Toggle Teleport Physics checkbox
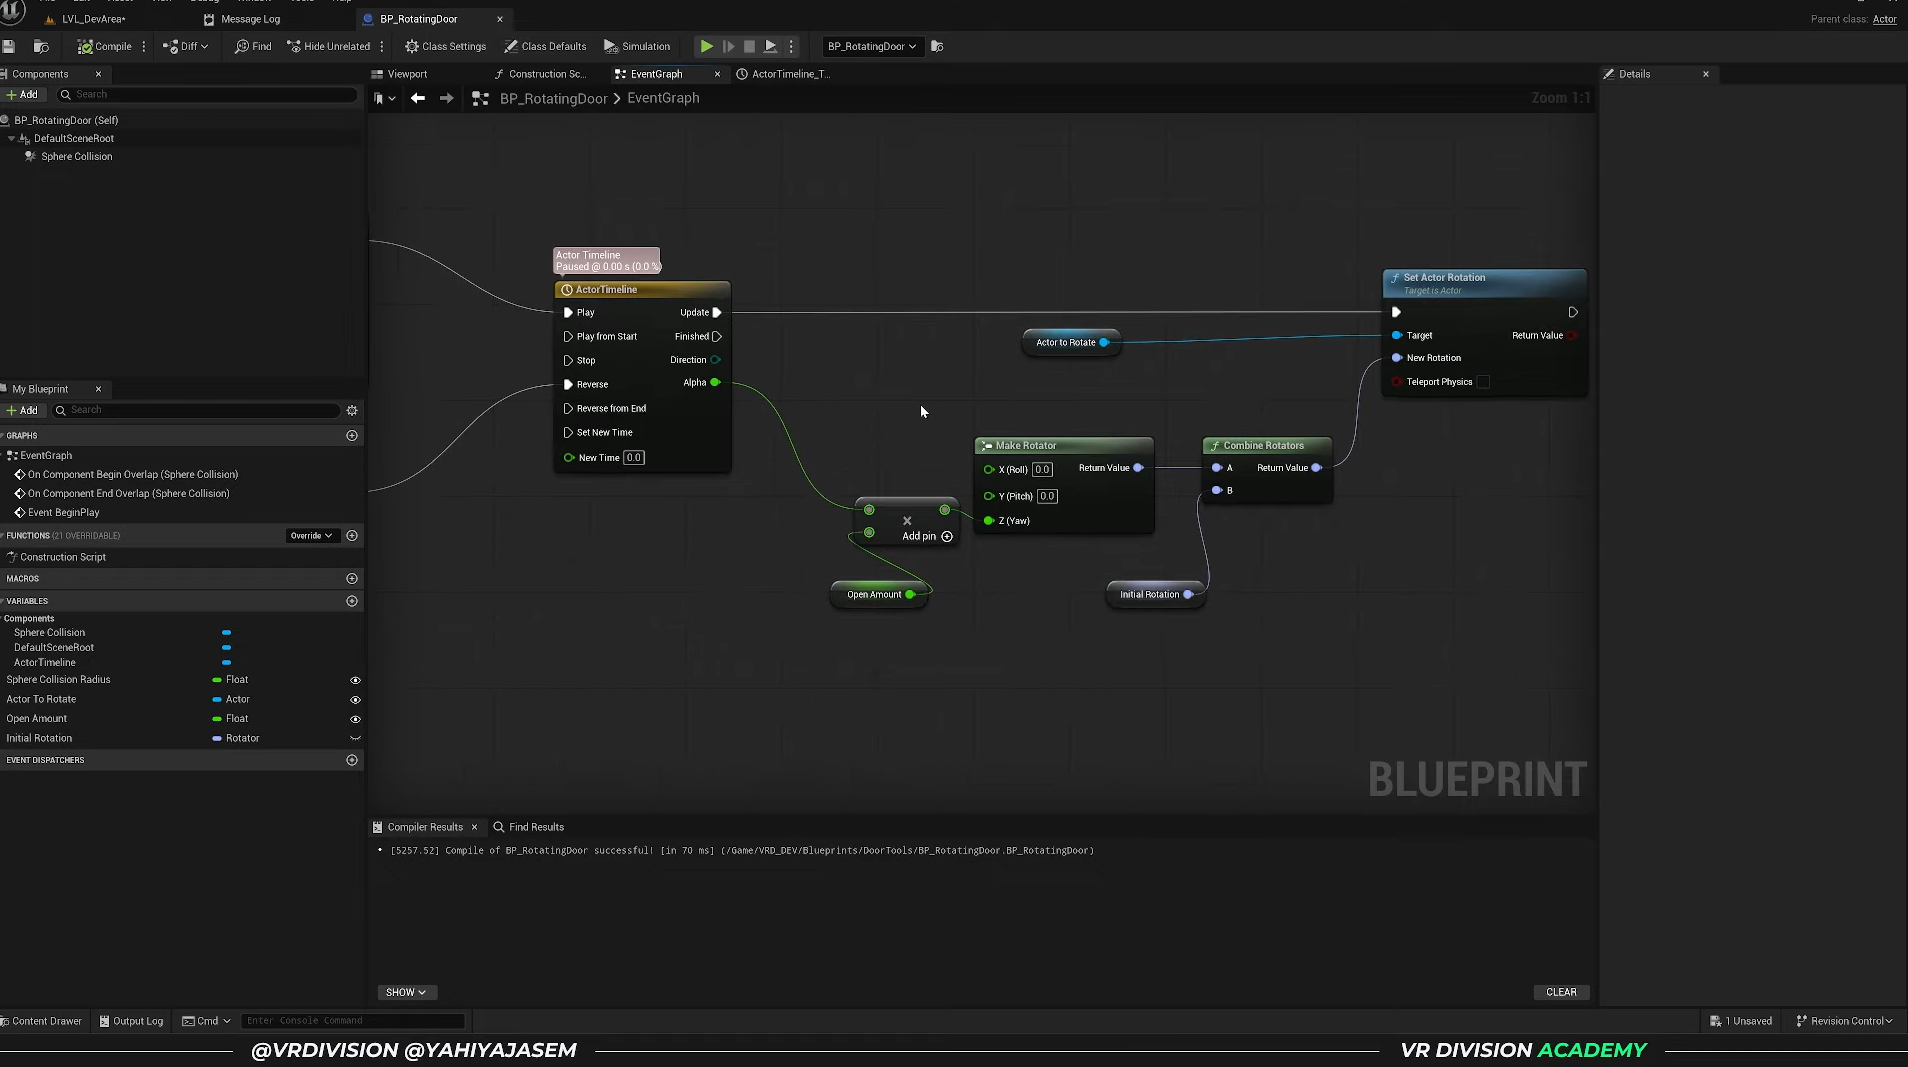 (x=1483, y=382)
